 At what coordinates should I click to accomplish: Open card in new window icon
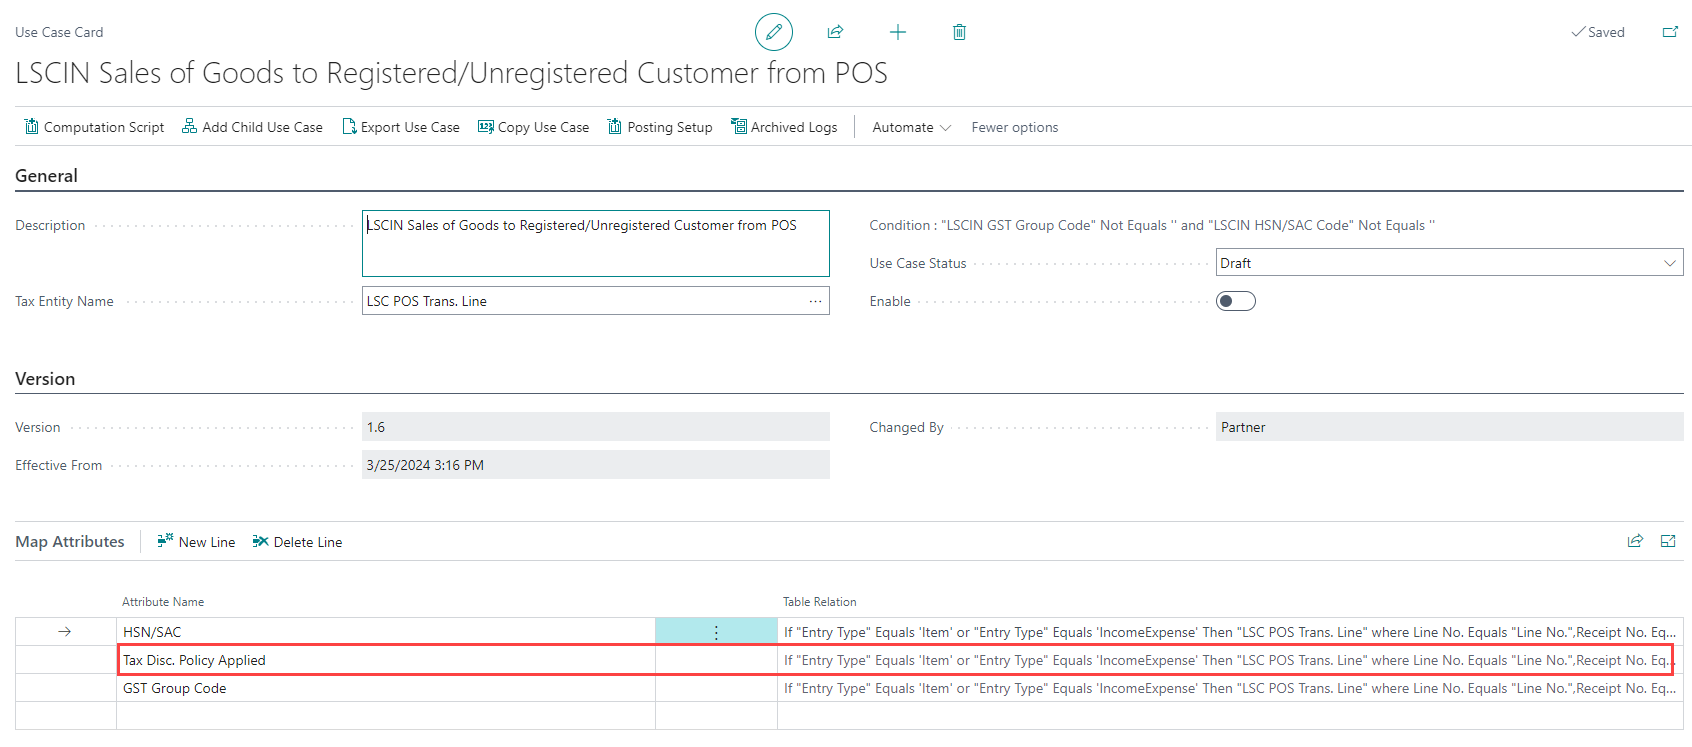(1670, 32)
